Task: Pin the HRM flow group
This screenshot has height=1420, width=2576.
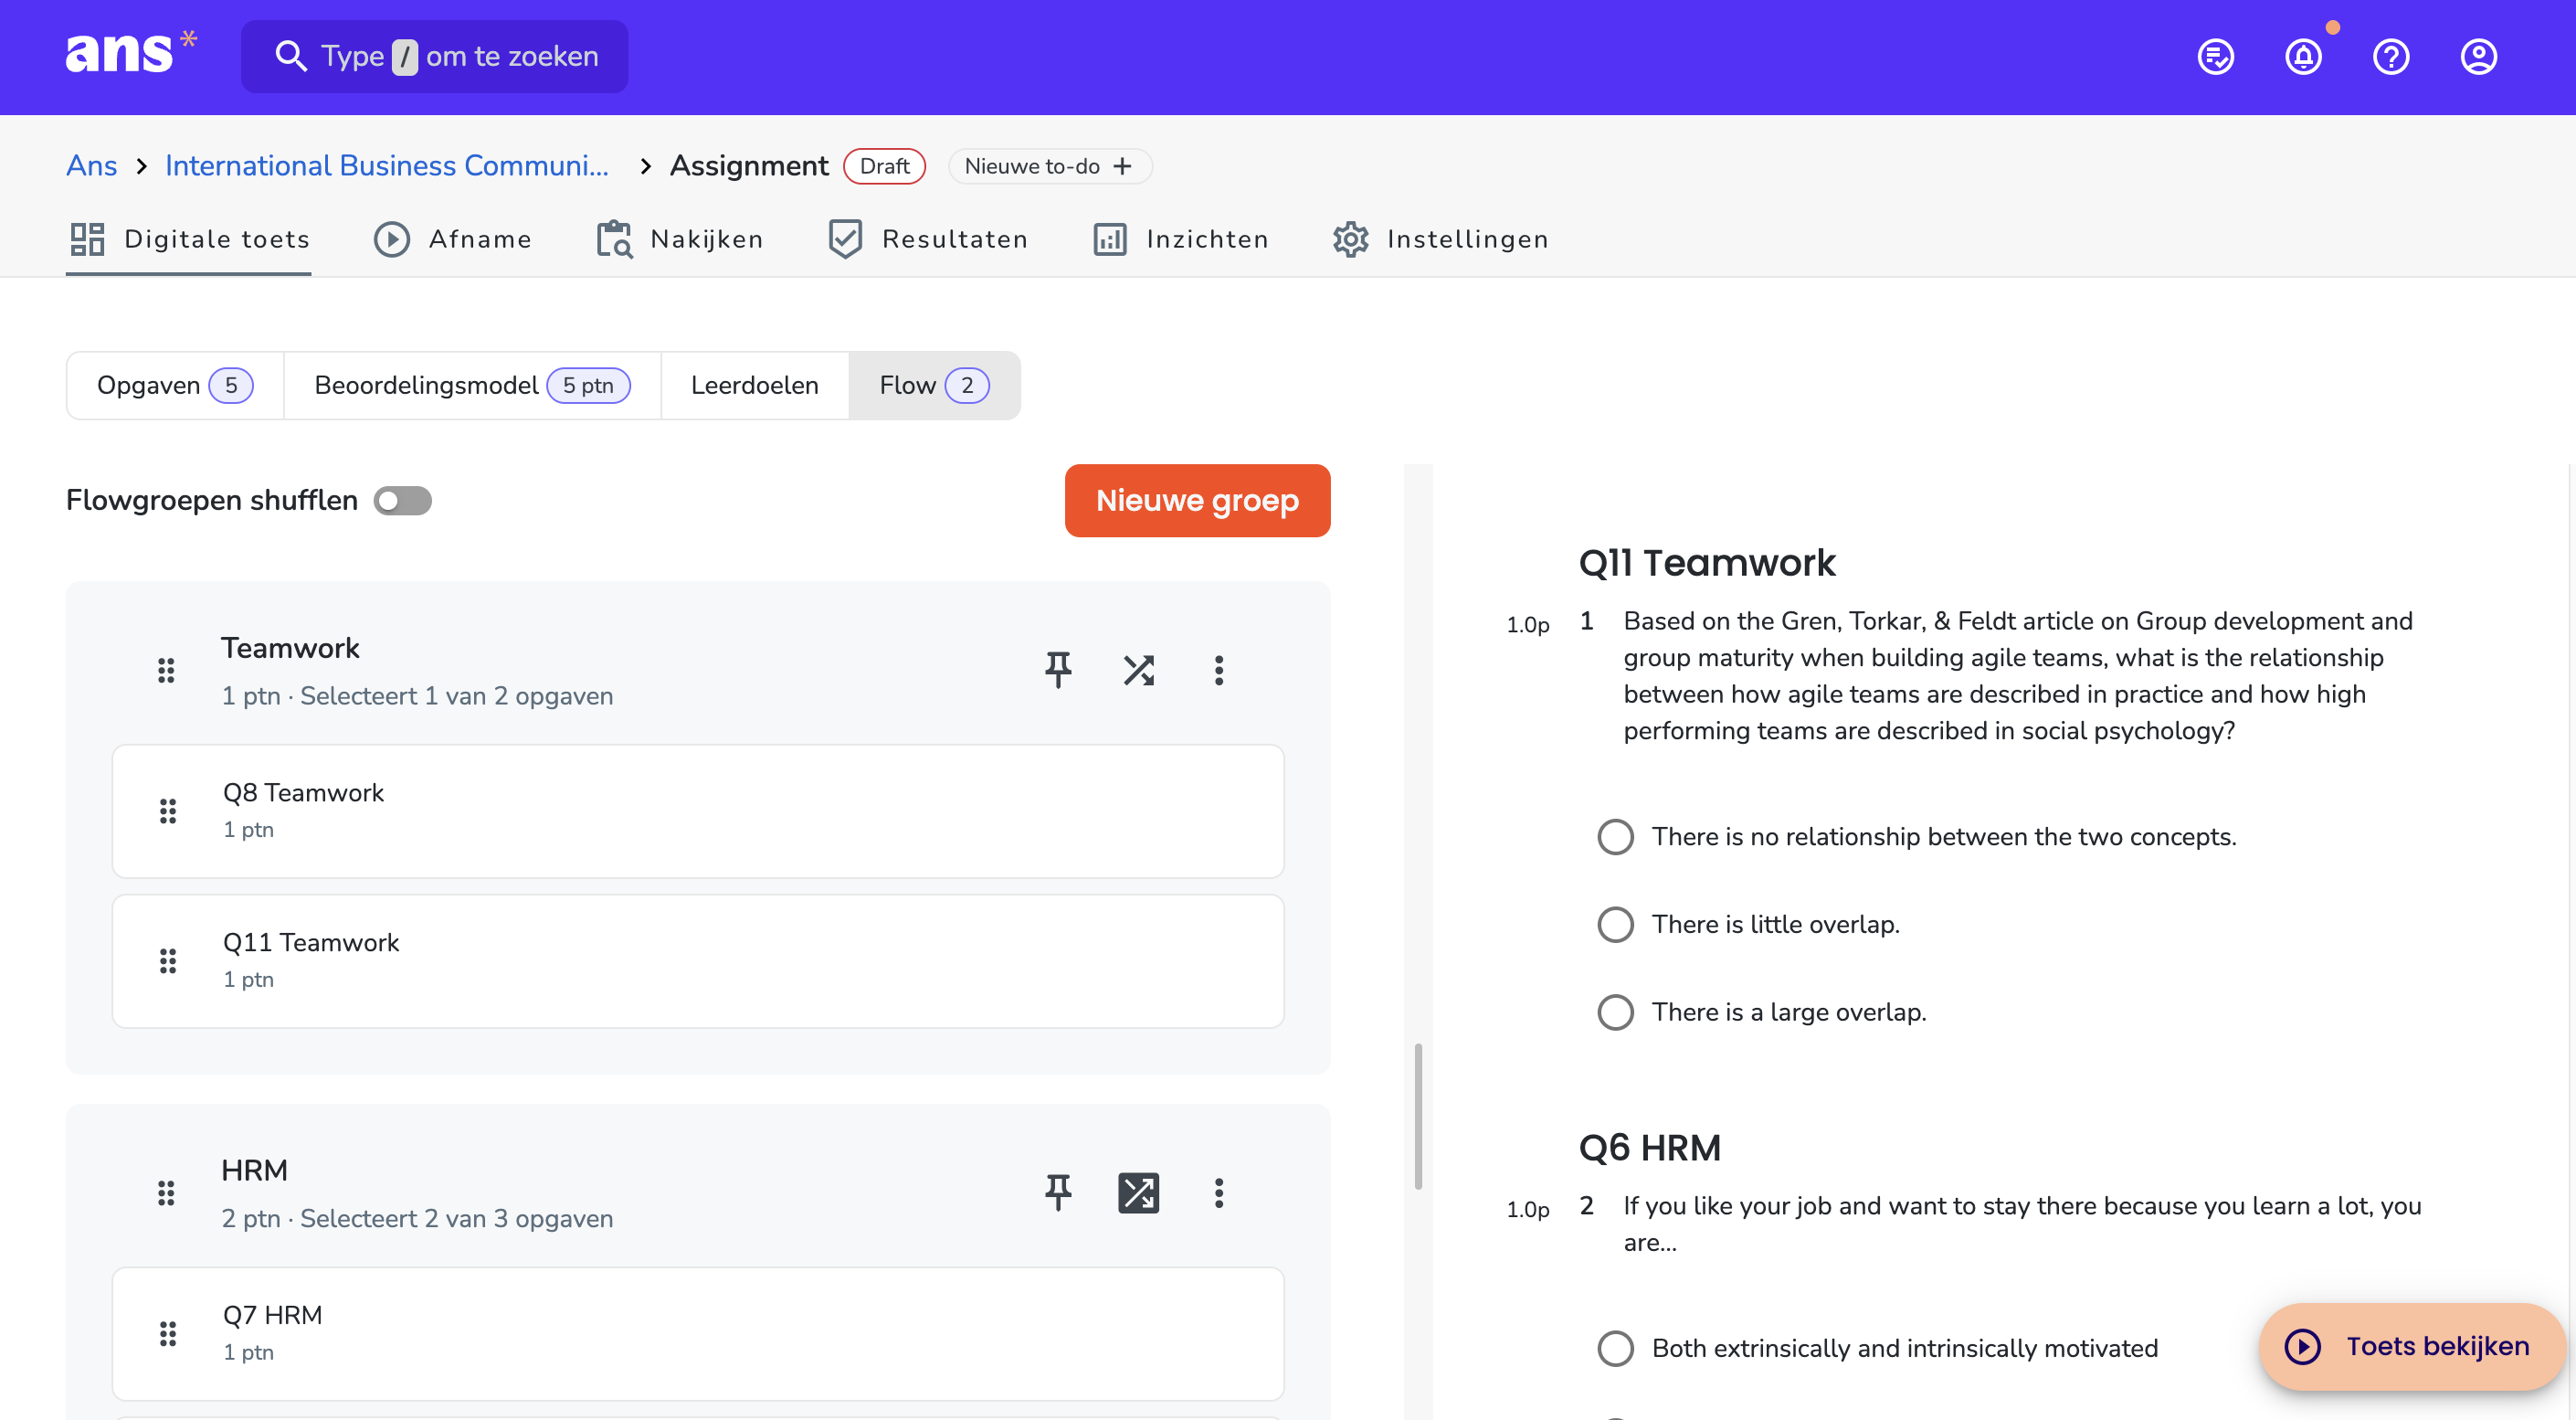Action: (1058, 1192)
